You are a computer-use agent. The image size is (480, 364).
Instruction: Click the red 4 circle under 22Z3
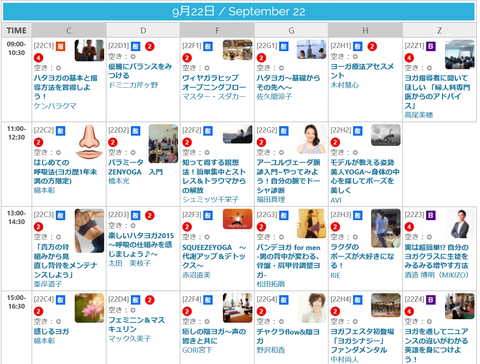point(409,227)
